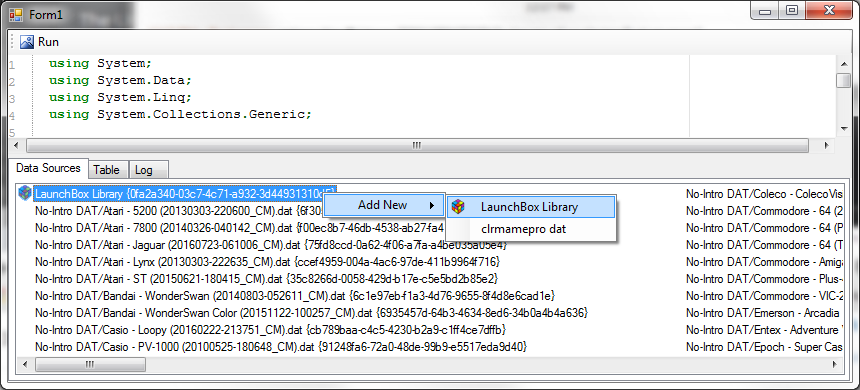Click the using System.Linq code line
The width and height of the screenshot is (860, 390).
coord(120,97)
